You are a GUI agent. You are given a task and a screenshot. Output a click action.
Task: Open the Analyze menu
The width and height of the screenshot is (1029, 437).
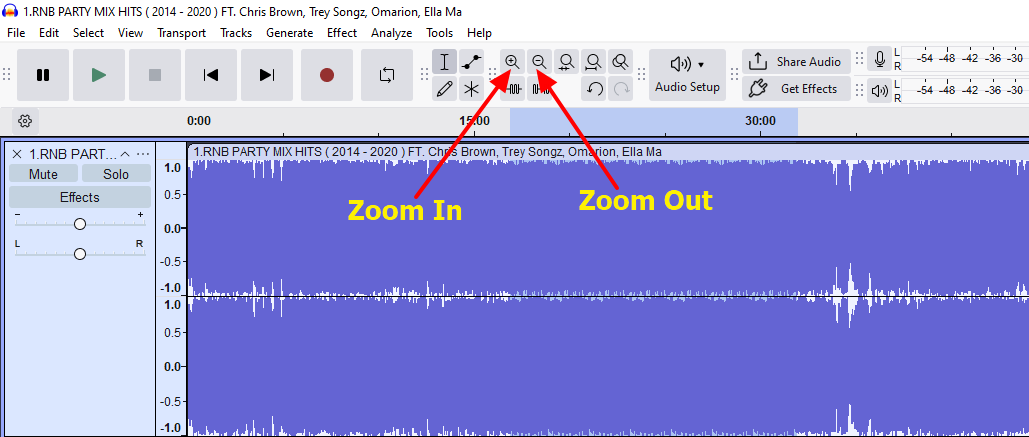click(392, 33)
